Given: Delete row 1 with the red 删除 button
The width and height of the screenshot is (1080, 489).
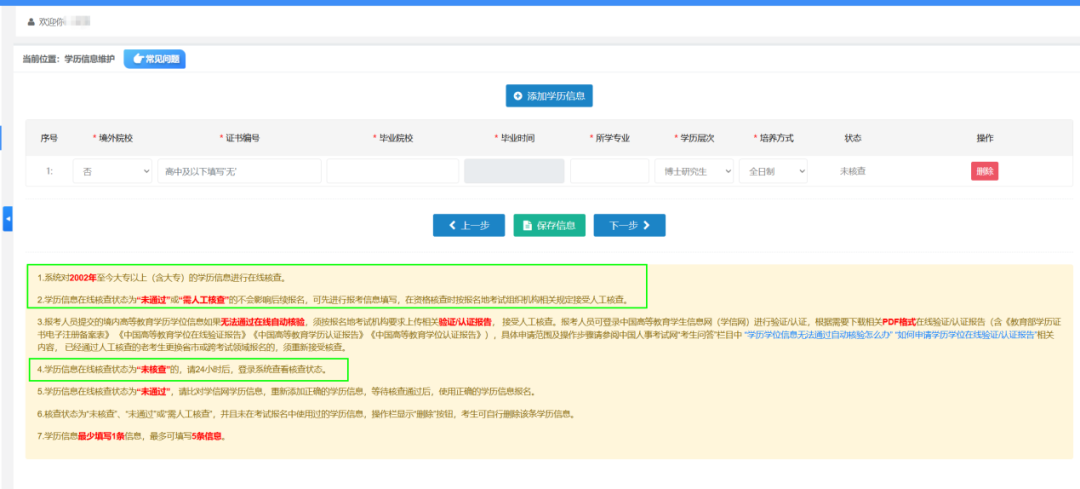Looking at the screenshot, I should (984, 171).
